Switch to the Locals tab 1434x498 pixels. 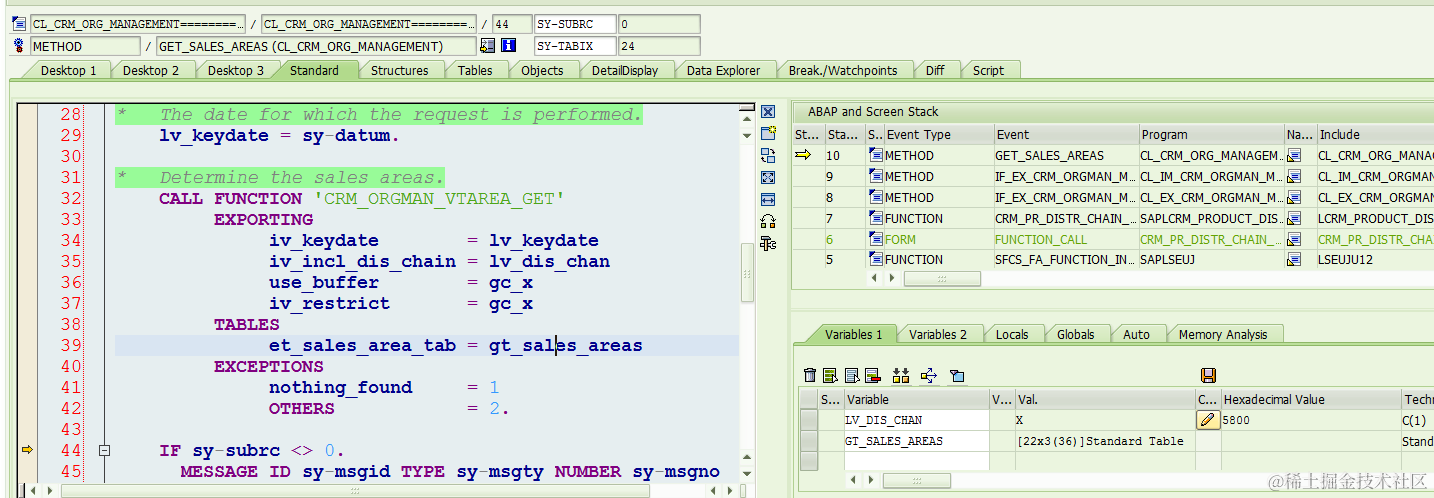(x=1012, y=334)
